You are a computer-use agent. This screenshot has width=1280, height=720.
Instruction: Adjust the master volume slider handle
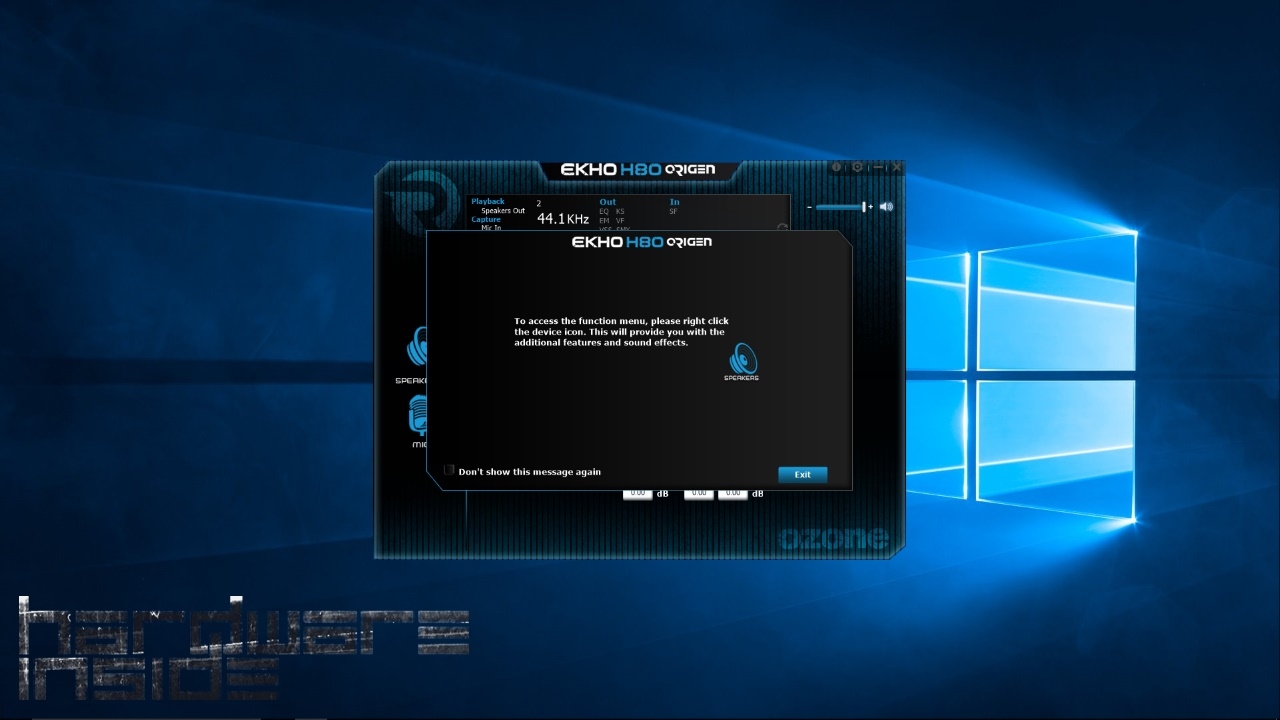864,207
